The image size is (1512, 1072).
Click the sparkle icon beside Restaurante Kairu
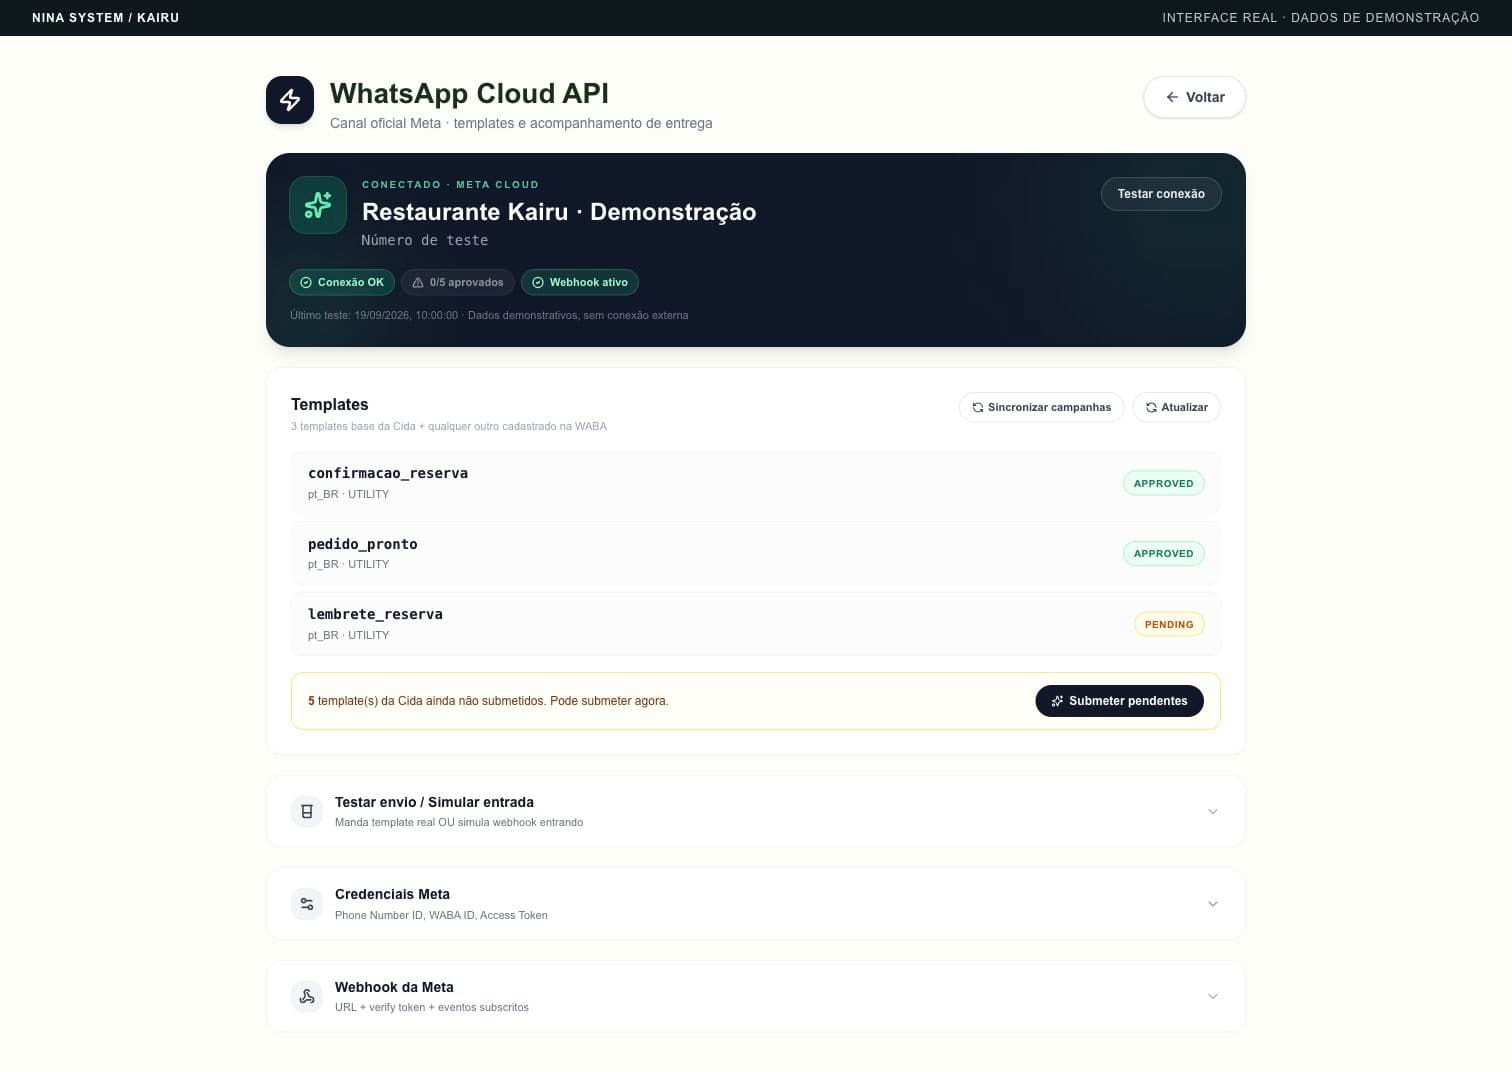pos(318,205)
